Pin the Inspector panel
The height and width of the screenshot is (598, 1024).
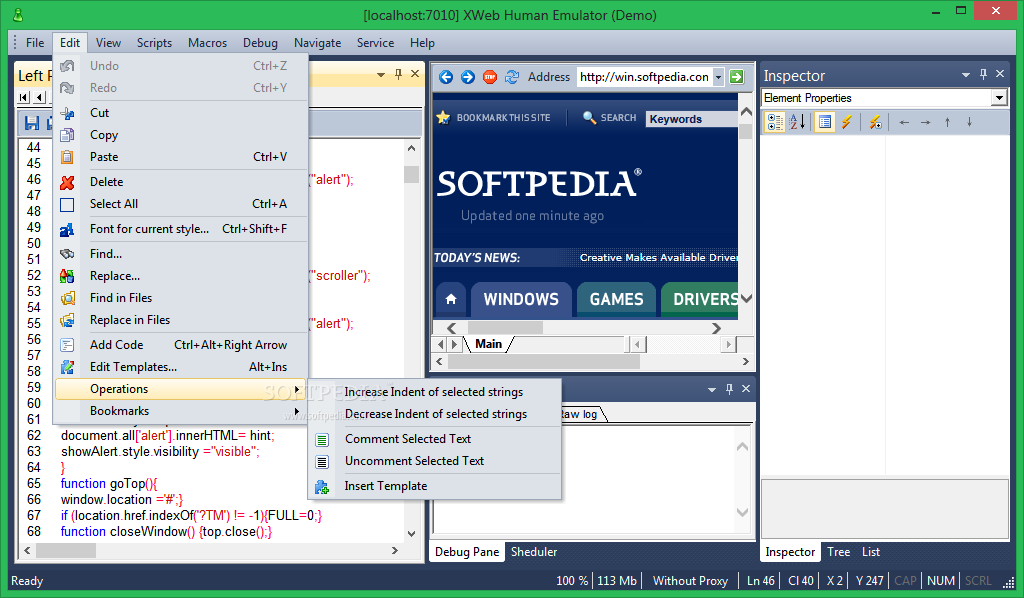[984, 74]
